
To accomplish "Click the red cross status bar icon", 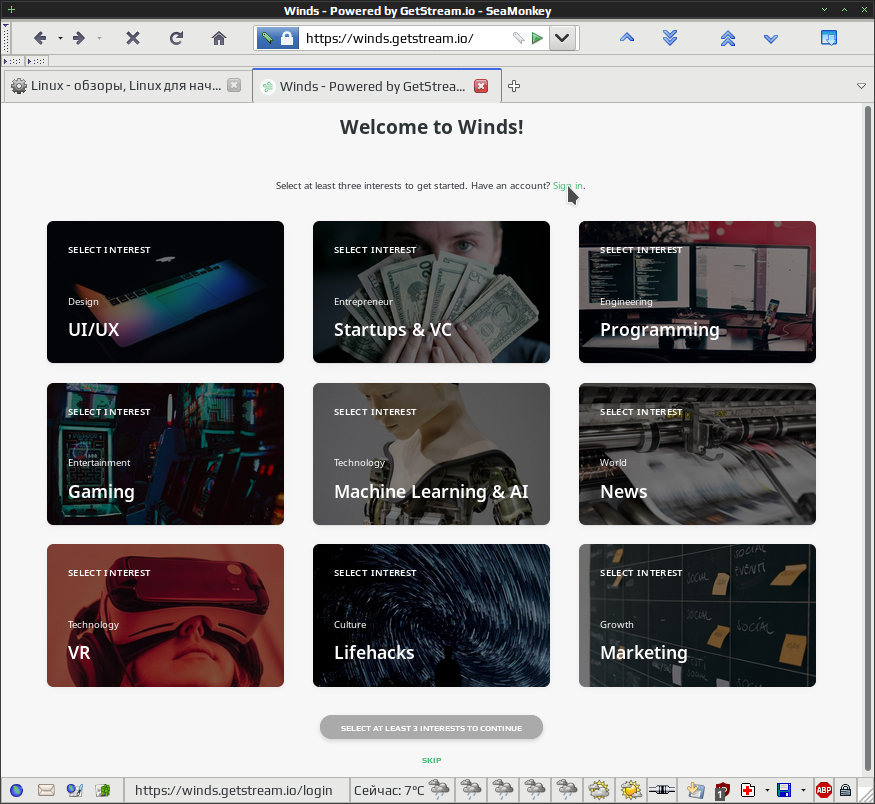I will point(748,790).
